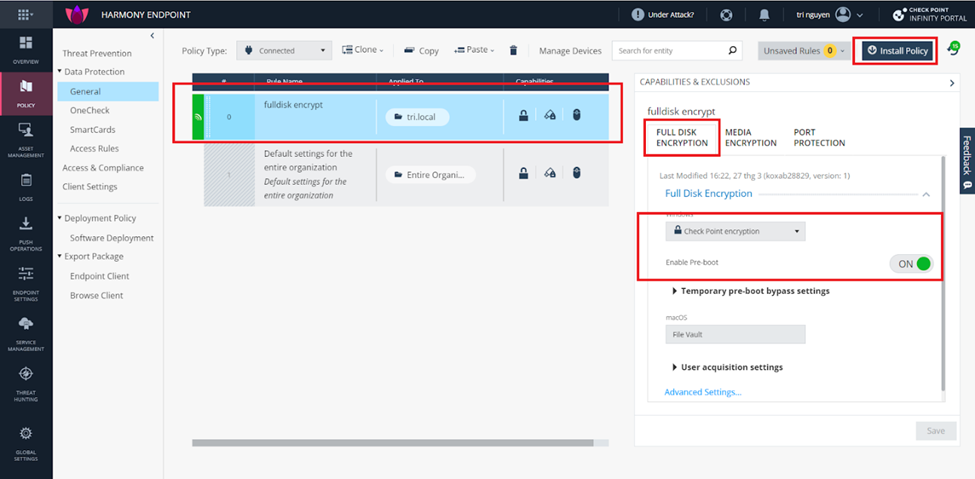
Task: Collapse the Capabilities & Exclusions panel arrow
Action: tap(952, 83)
